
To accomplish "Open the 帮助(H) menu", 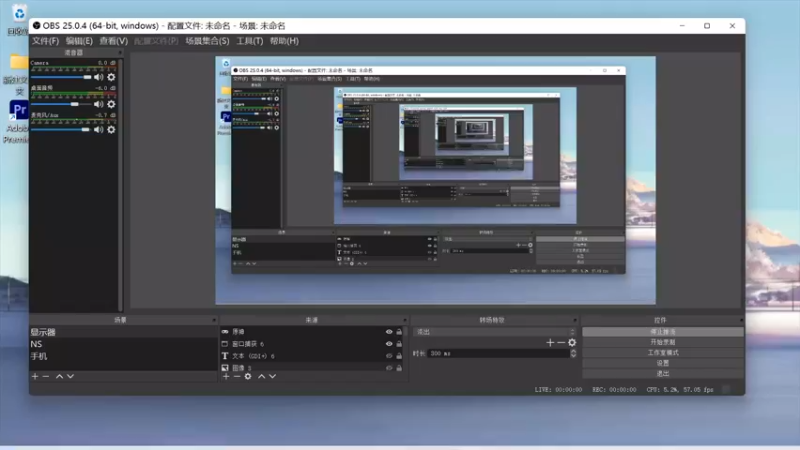I will [284, 41].
